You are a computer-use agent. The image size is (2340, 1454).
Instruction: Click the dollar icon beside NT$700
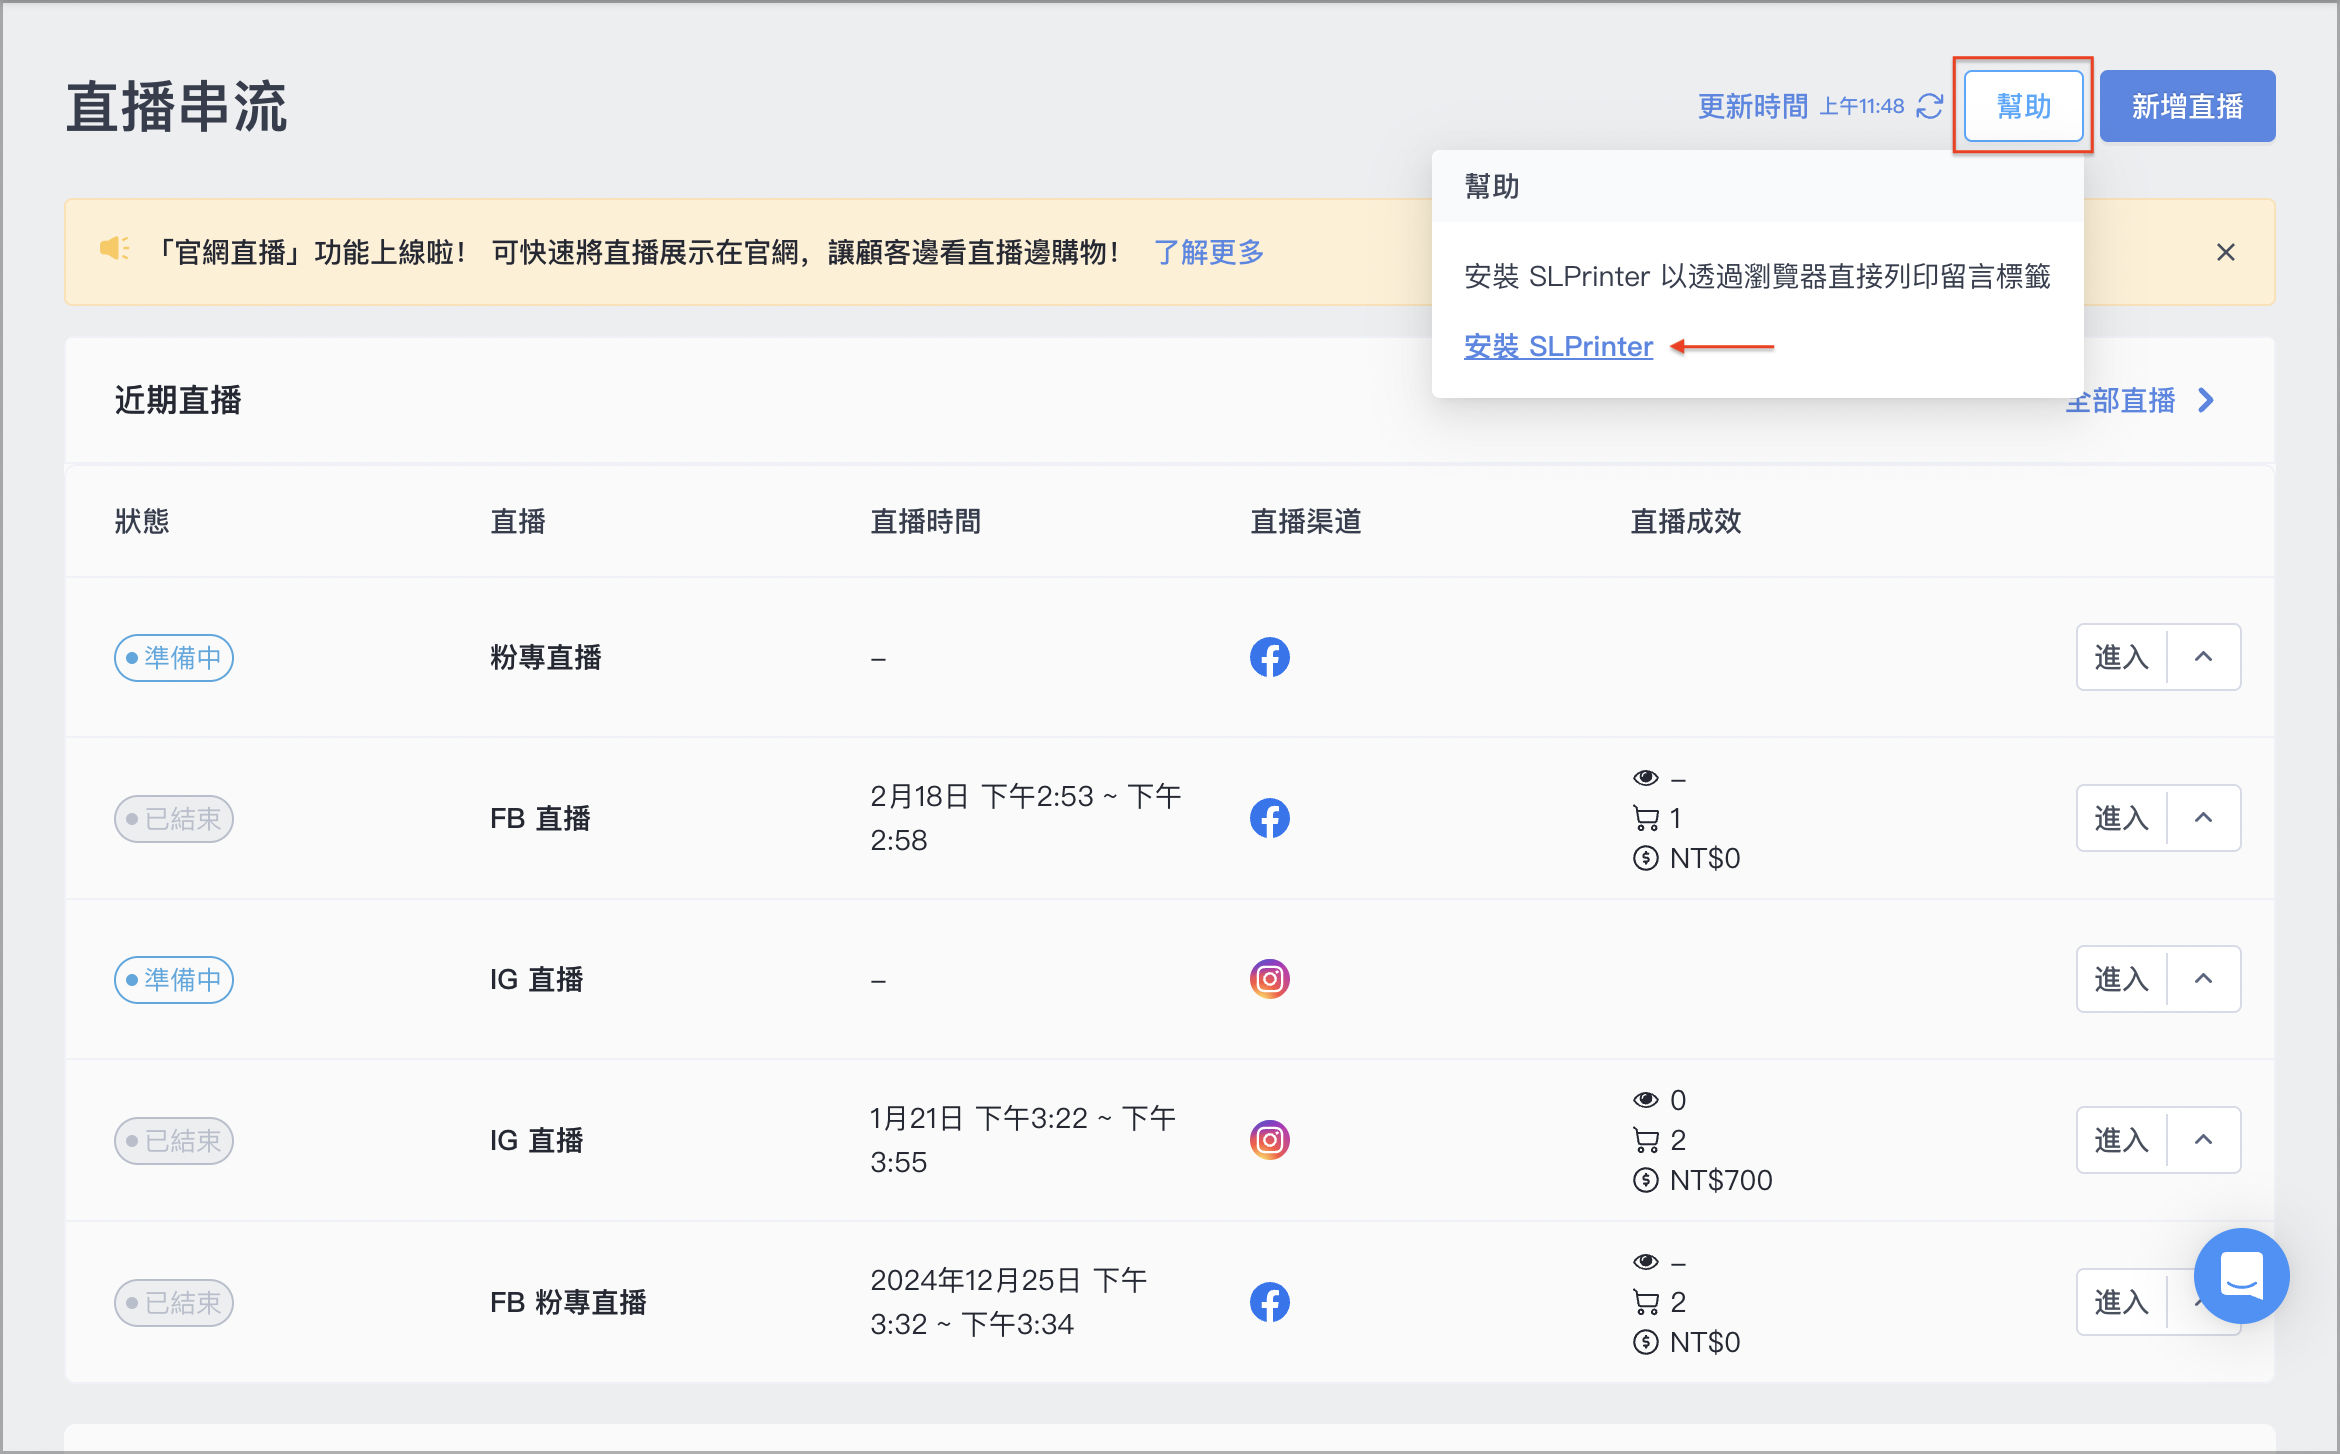1646,1180
